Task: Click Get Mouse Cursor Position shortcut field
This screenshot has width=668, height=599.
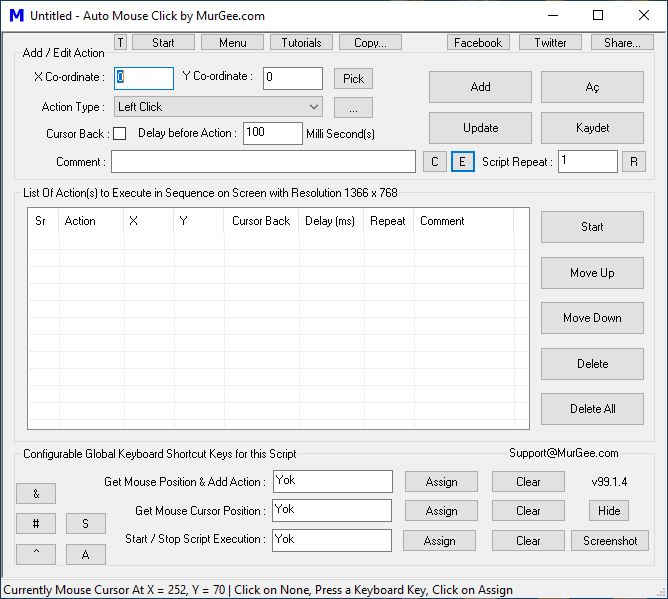Action: point(332,510)
